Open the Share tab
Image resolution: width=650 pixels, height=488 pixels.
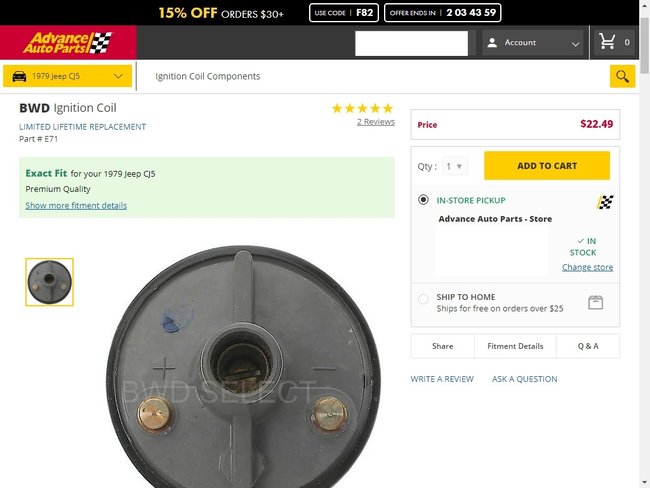(442, 346)
